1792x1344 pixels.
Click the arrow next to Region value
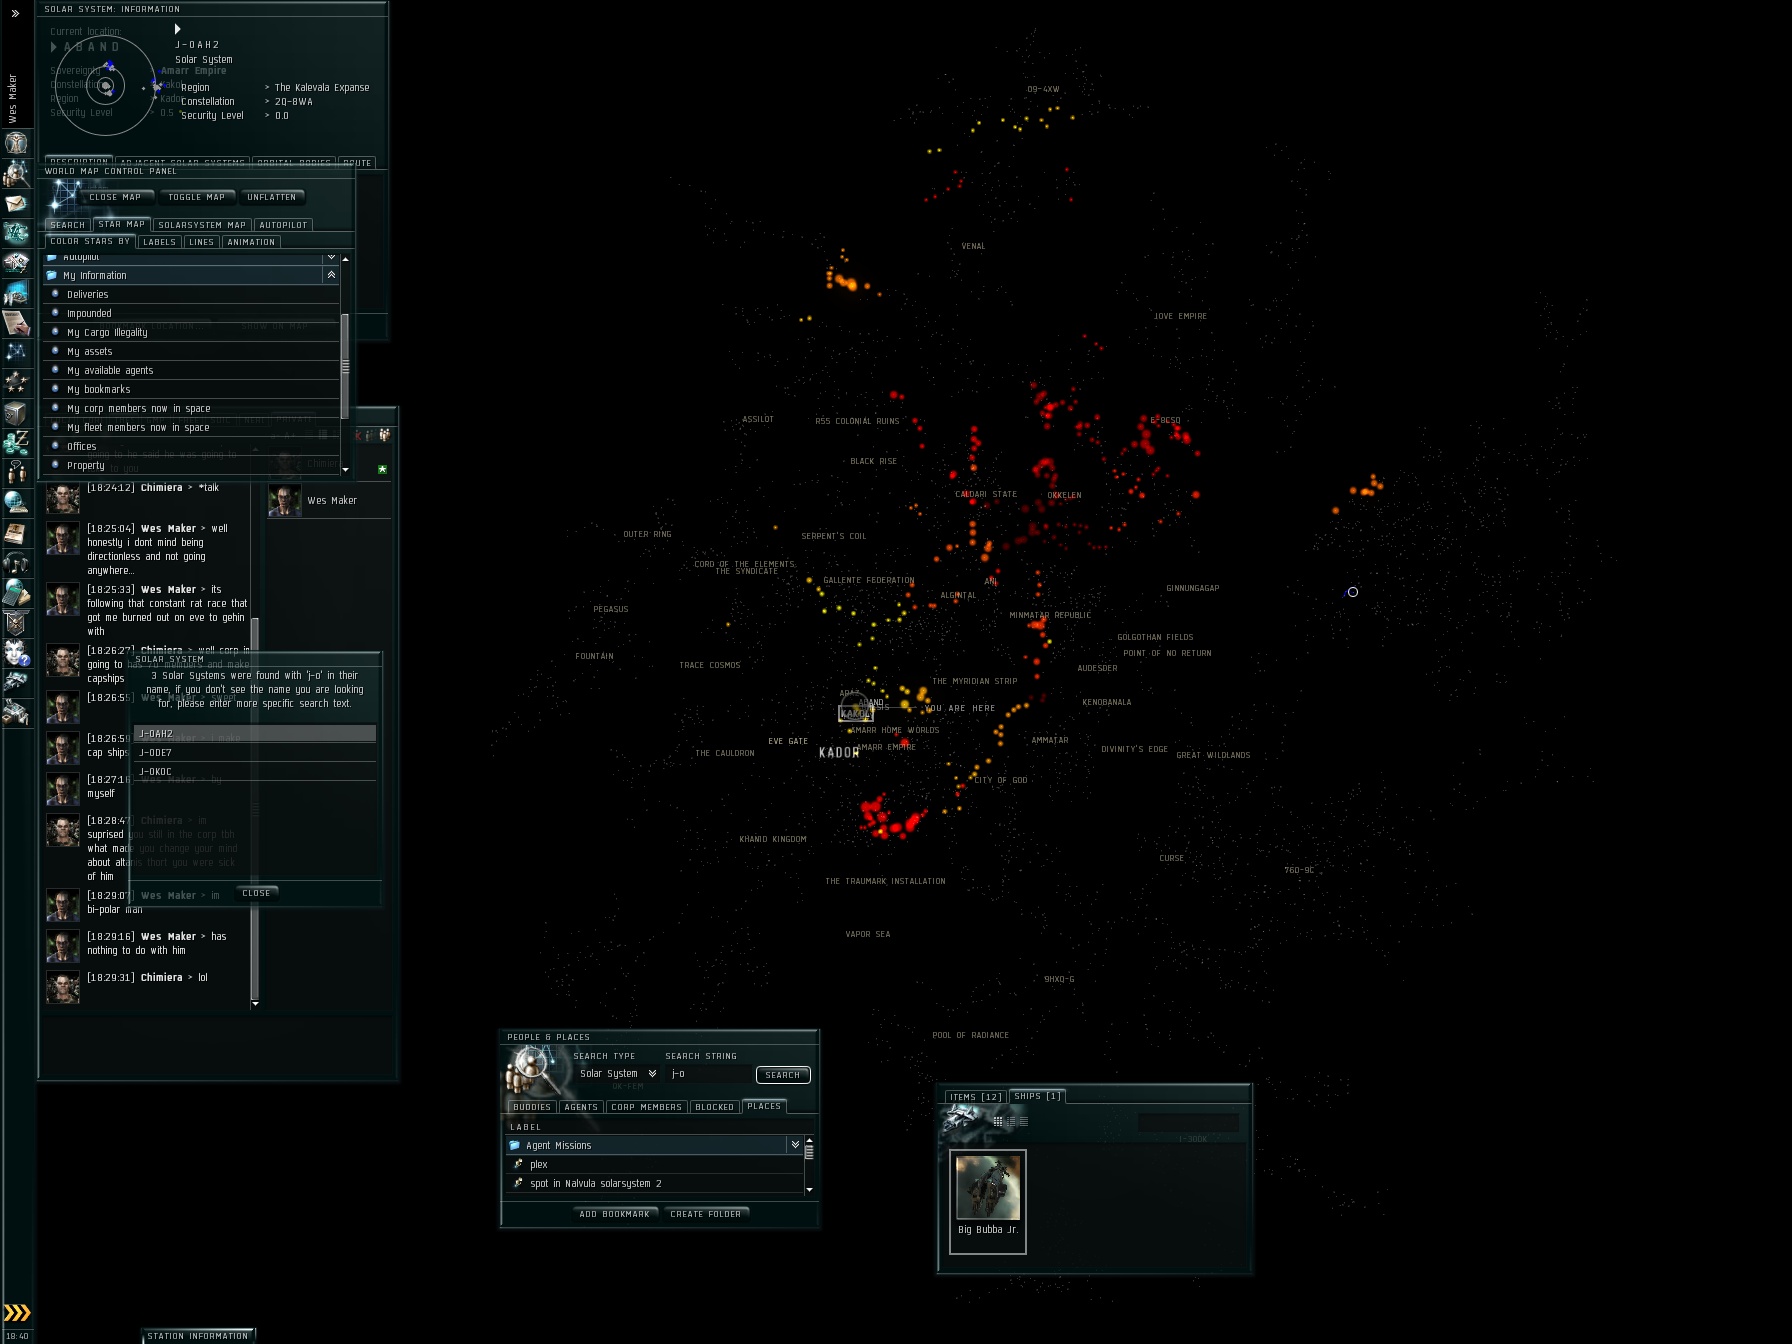coord(267,88)
